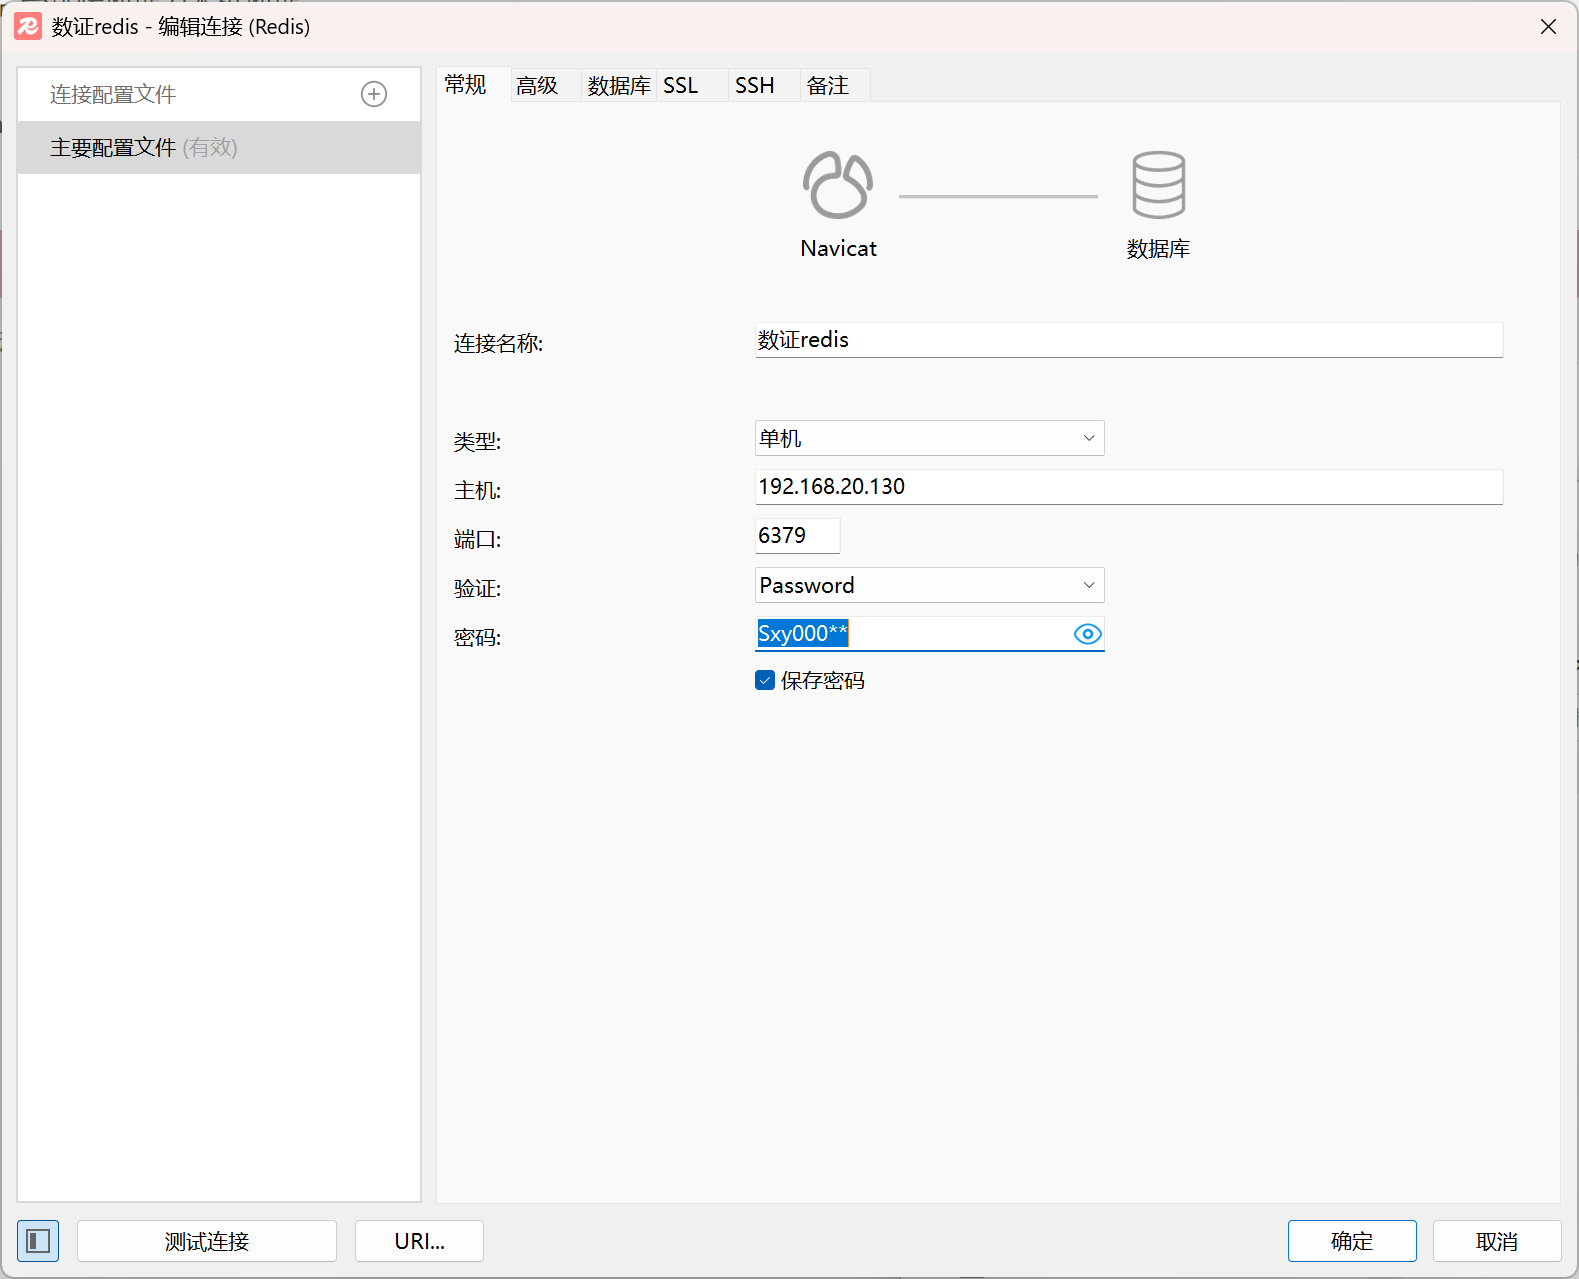
Task: Click the URI... button
Action: (419, 1241)
